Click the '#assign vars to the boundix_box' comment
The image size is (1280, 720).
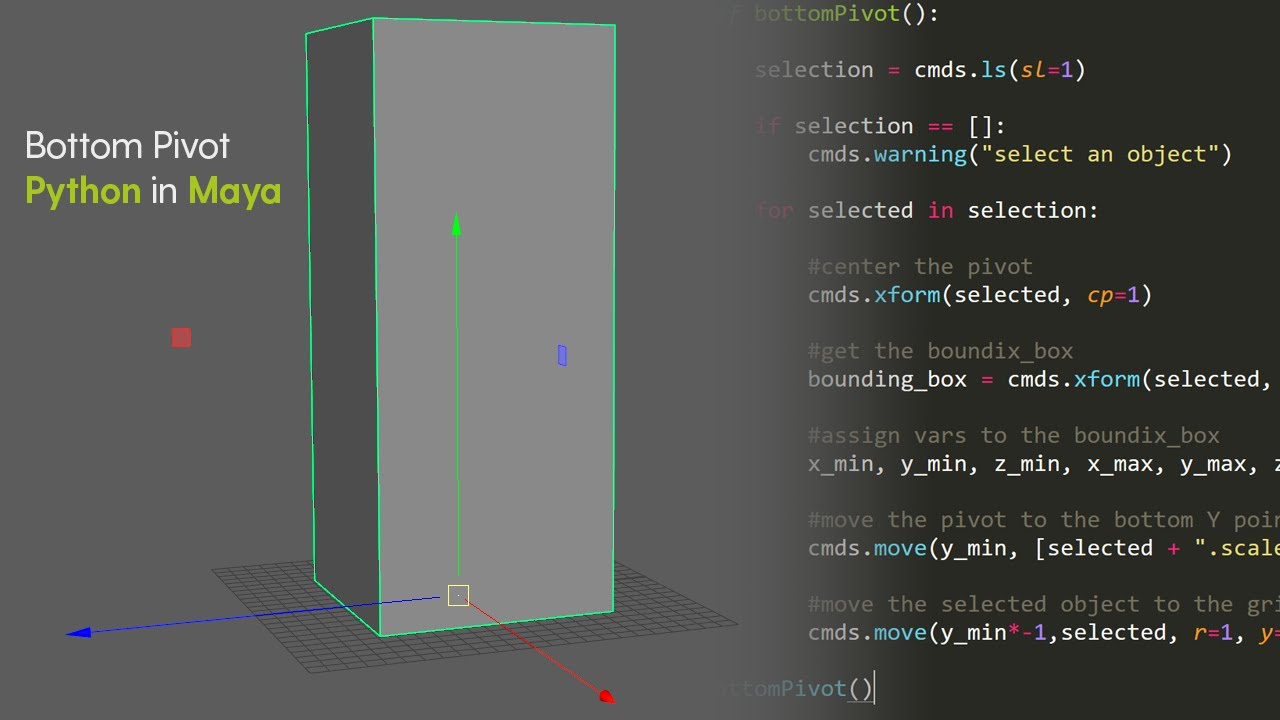[1014, 436]
